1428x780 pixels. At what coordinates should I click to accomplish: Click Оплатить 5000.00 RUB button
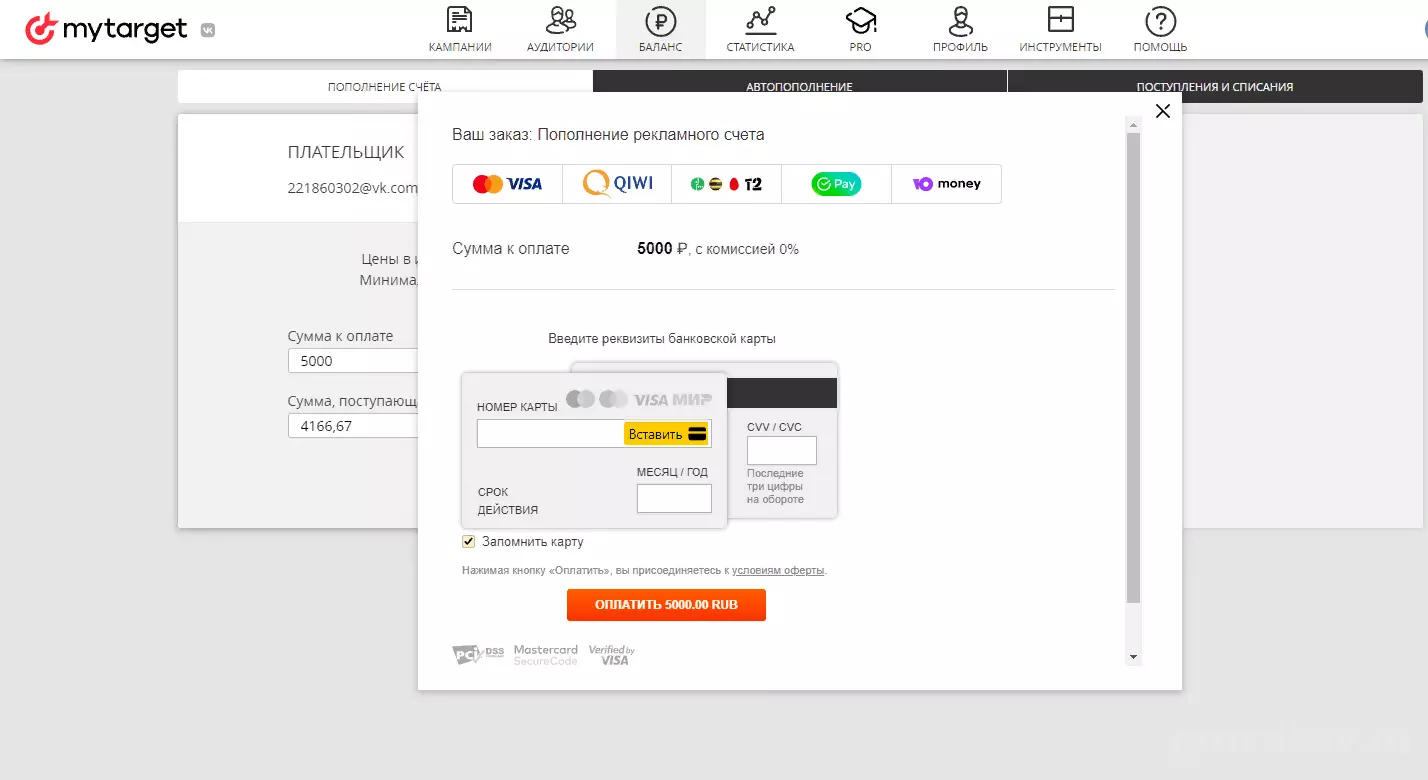666,605
